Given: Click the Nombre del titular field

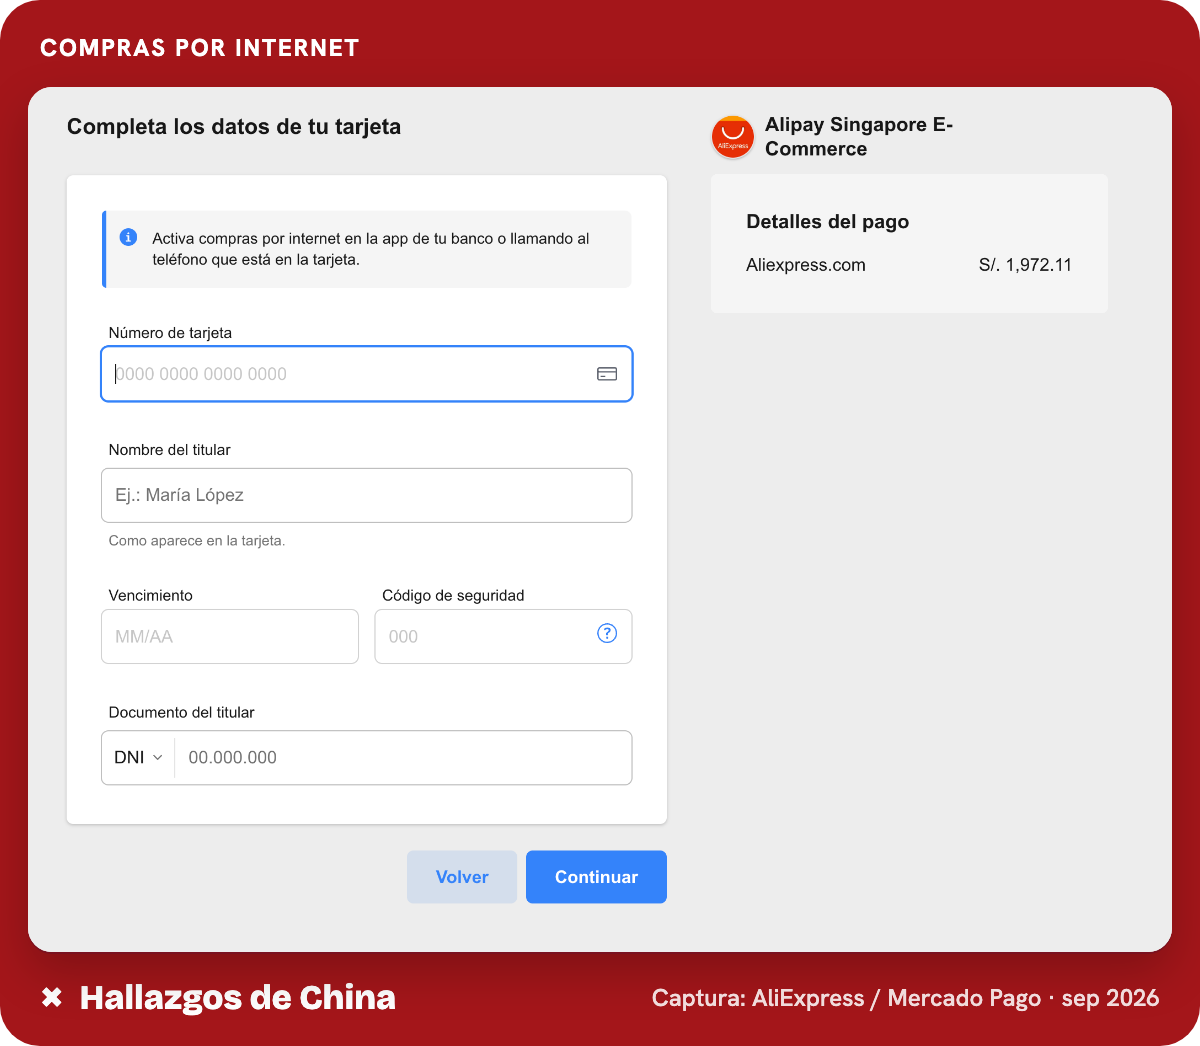Looking at the screenshot, I should click(367, 495).
